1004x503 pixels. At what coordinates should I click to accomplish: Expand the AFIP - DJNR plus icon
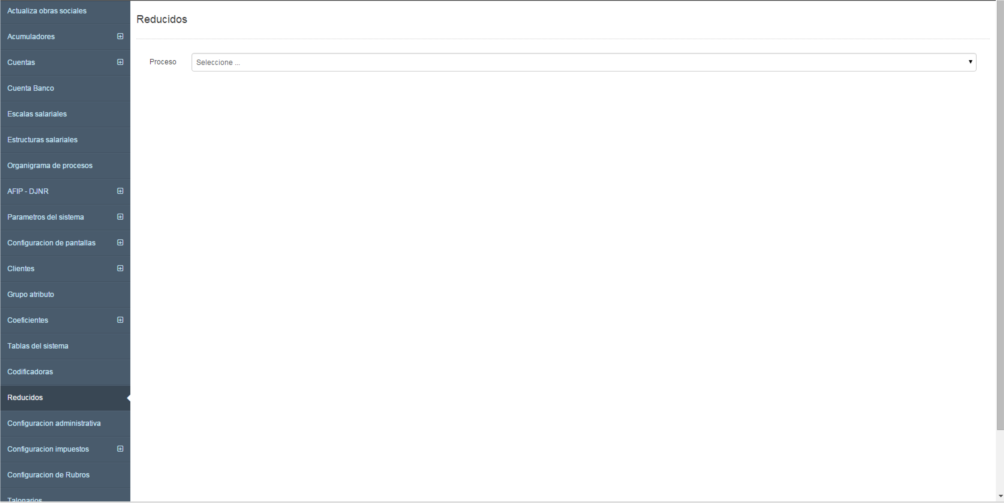tap(120, 191)
